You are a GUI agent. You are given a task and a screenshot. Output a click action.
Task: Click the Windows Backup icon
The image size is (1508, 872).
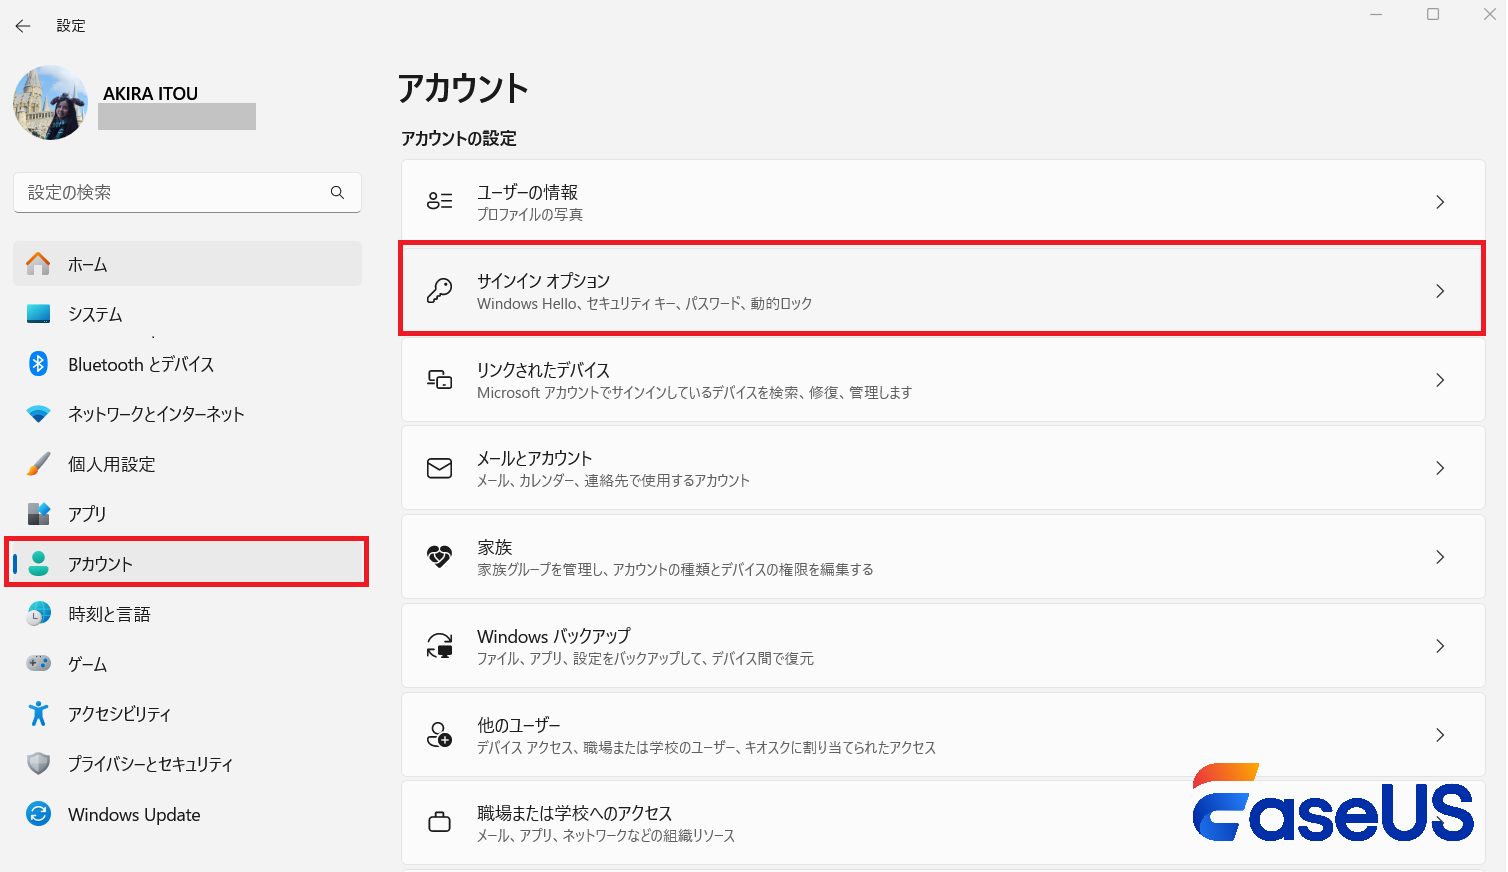[439, 646]
